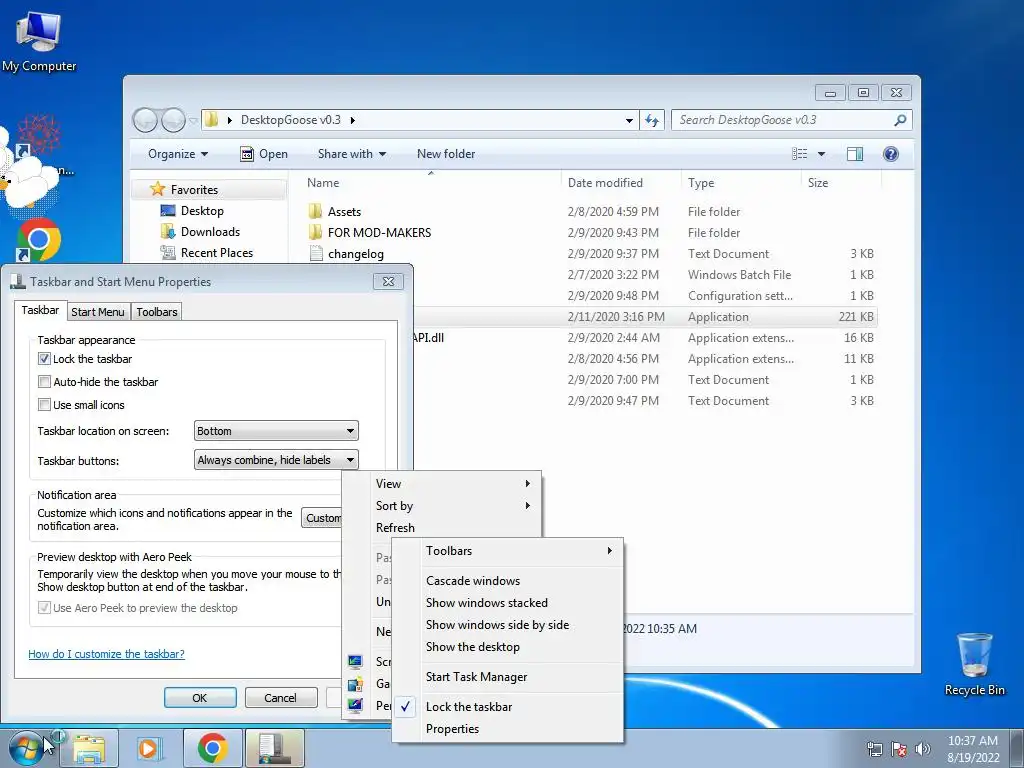
Task: Choose Show windows side by side
Action: pos(497,625)
